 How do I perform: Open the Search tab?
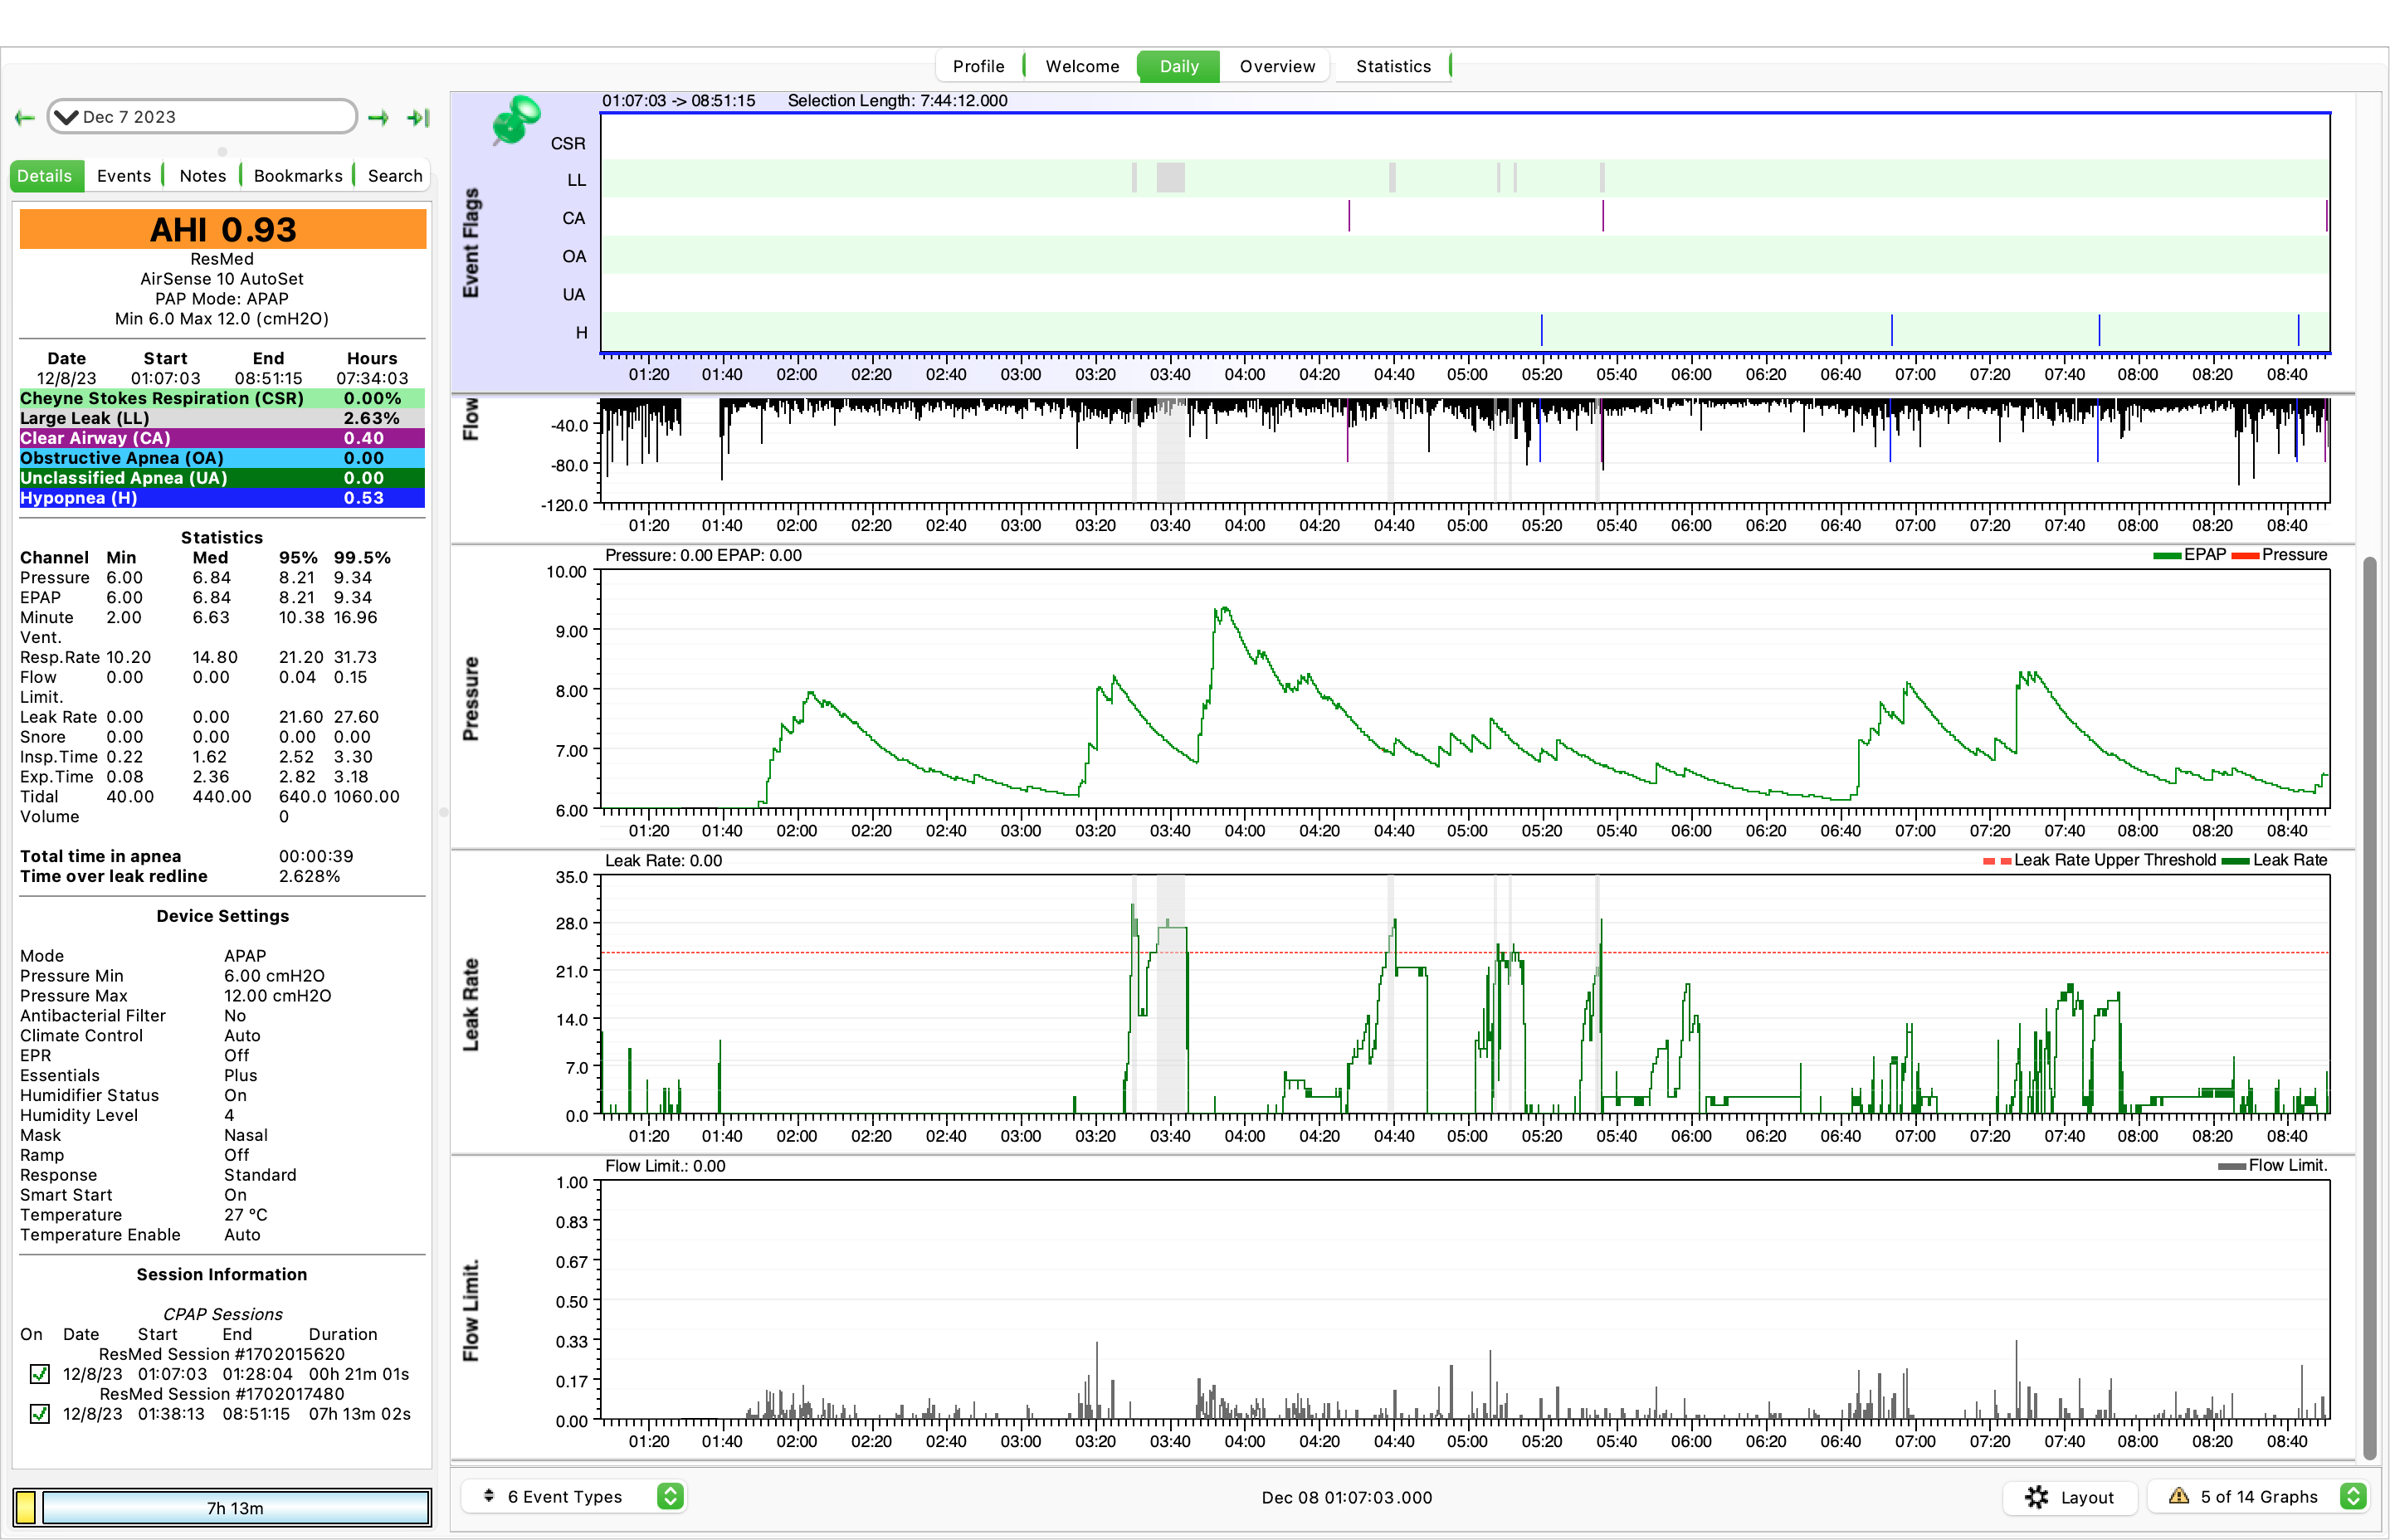click(395, 176)
